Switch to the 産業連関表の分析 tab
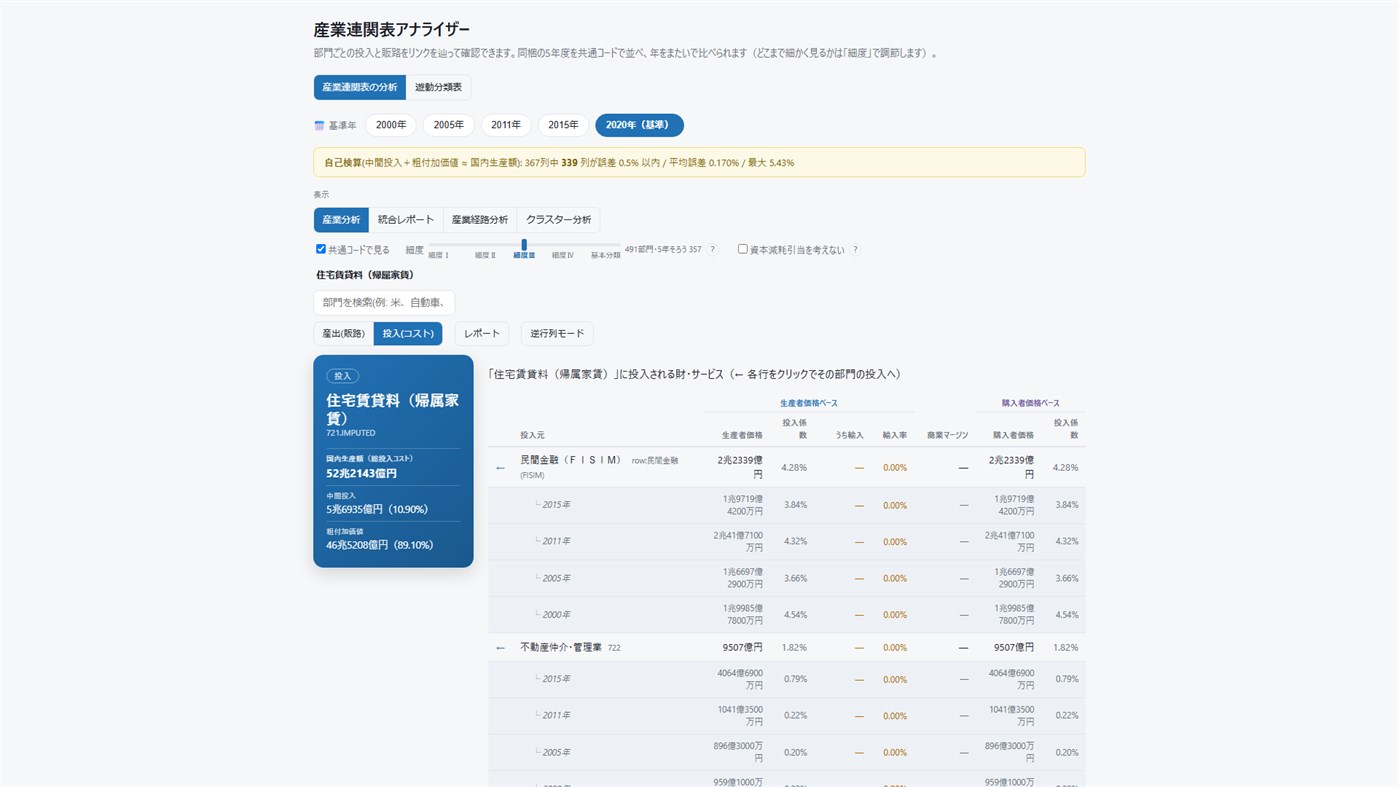The image size is (1399, 787). 360,87
